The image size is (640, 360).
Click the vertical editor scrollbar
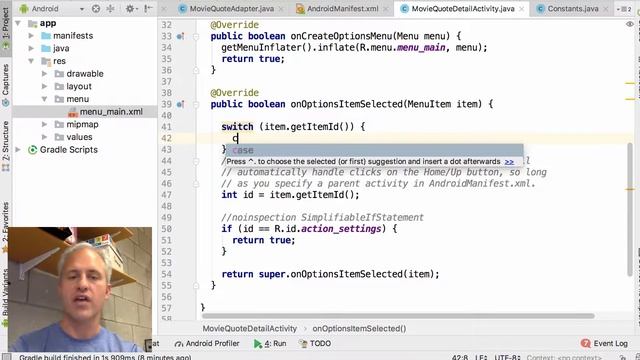(630, 209)
